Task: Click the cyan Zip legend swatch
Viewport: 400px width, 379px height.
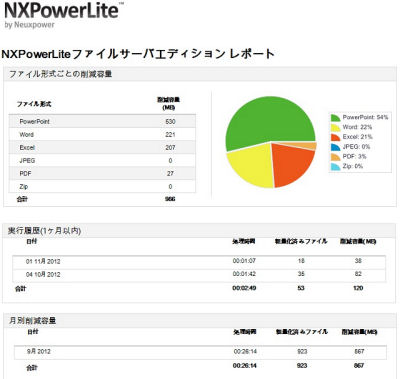Action: point(336,166)
